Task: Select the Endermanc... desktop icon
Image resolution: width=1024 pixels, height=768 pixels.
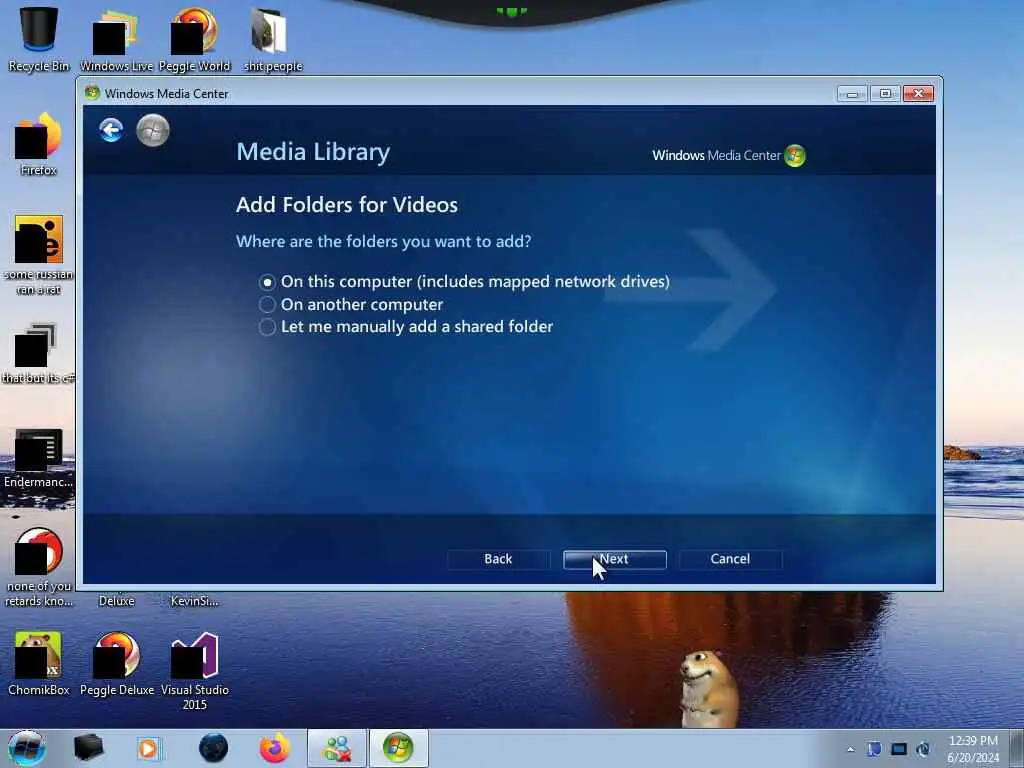Action: pos(39,458)
